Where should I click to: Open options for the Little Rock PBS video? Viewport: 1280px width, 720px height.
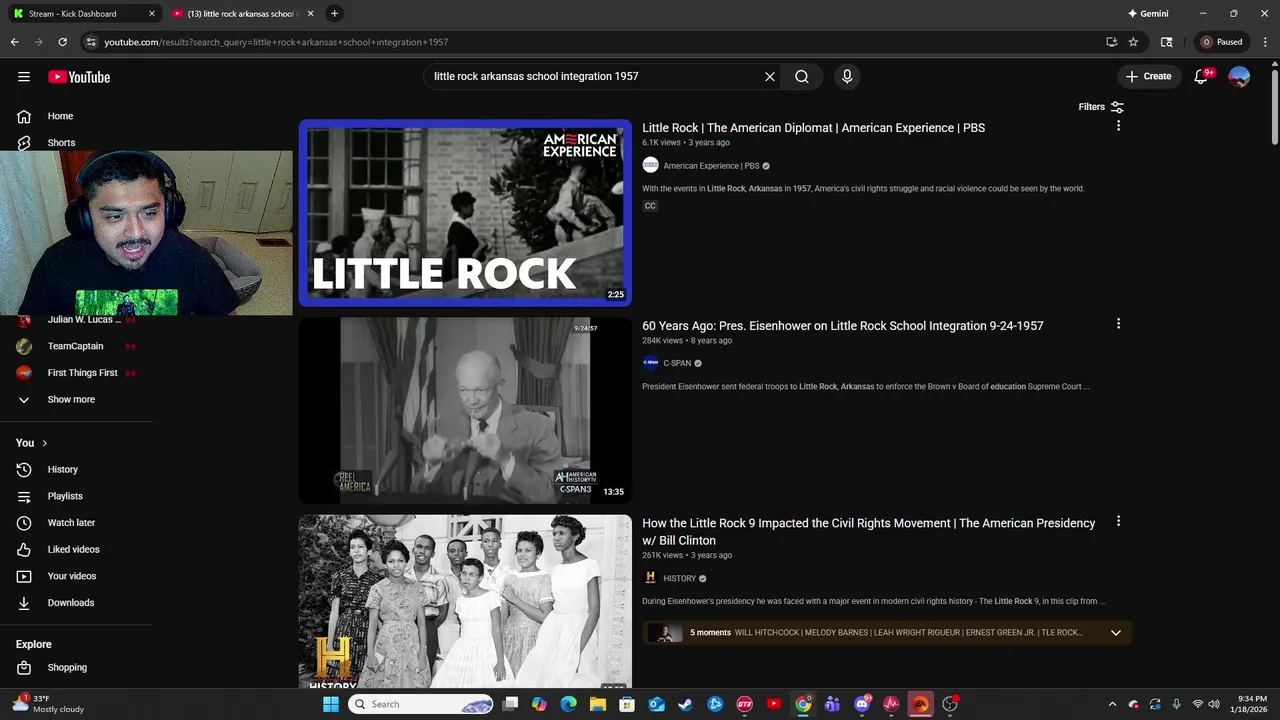(x=1118, y=126)
